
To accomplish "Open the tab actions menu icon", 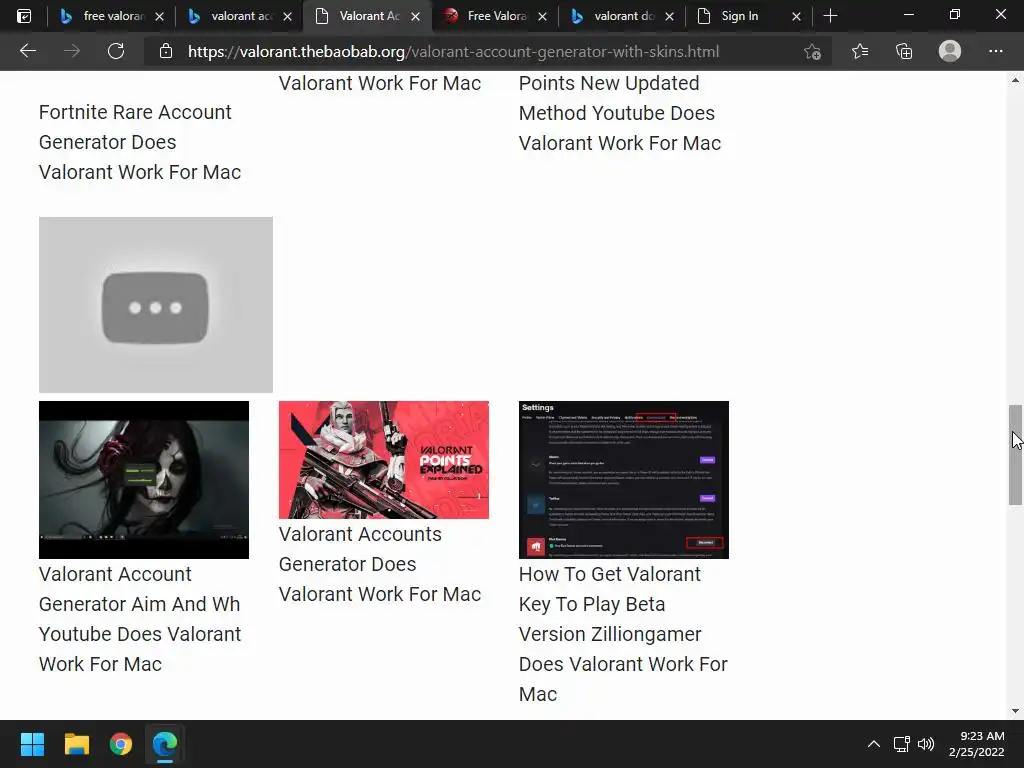I will tap(24, 16).
